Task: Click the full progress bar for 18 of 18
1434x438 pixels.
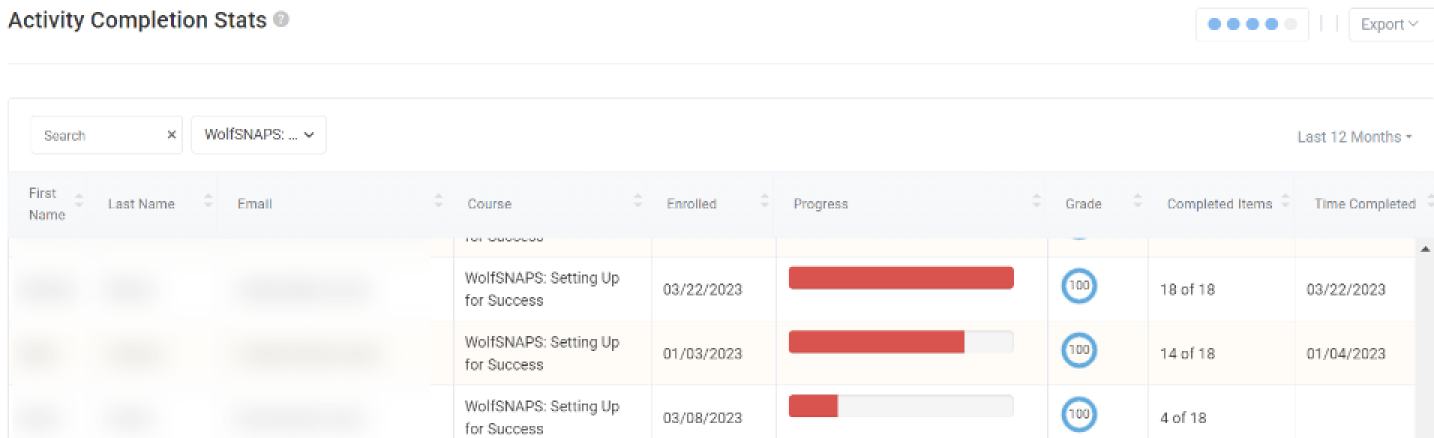Action: [901, 278]
